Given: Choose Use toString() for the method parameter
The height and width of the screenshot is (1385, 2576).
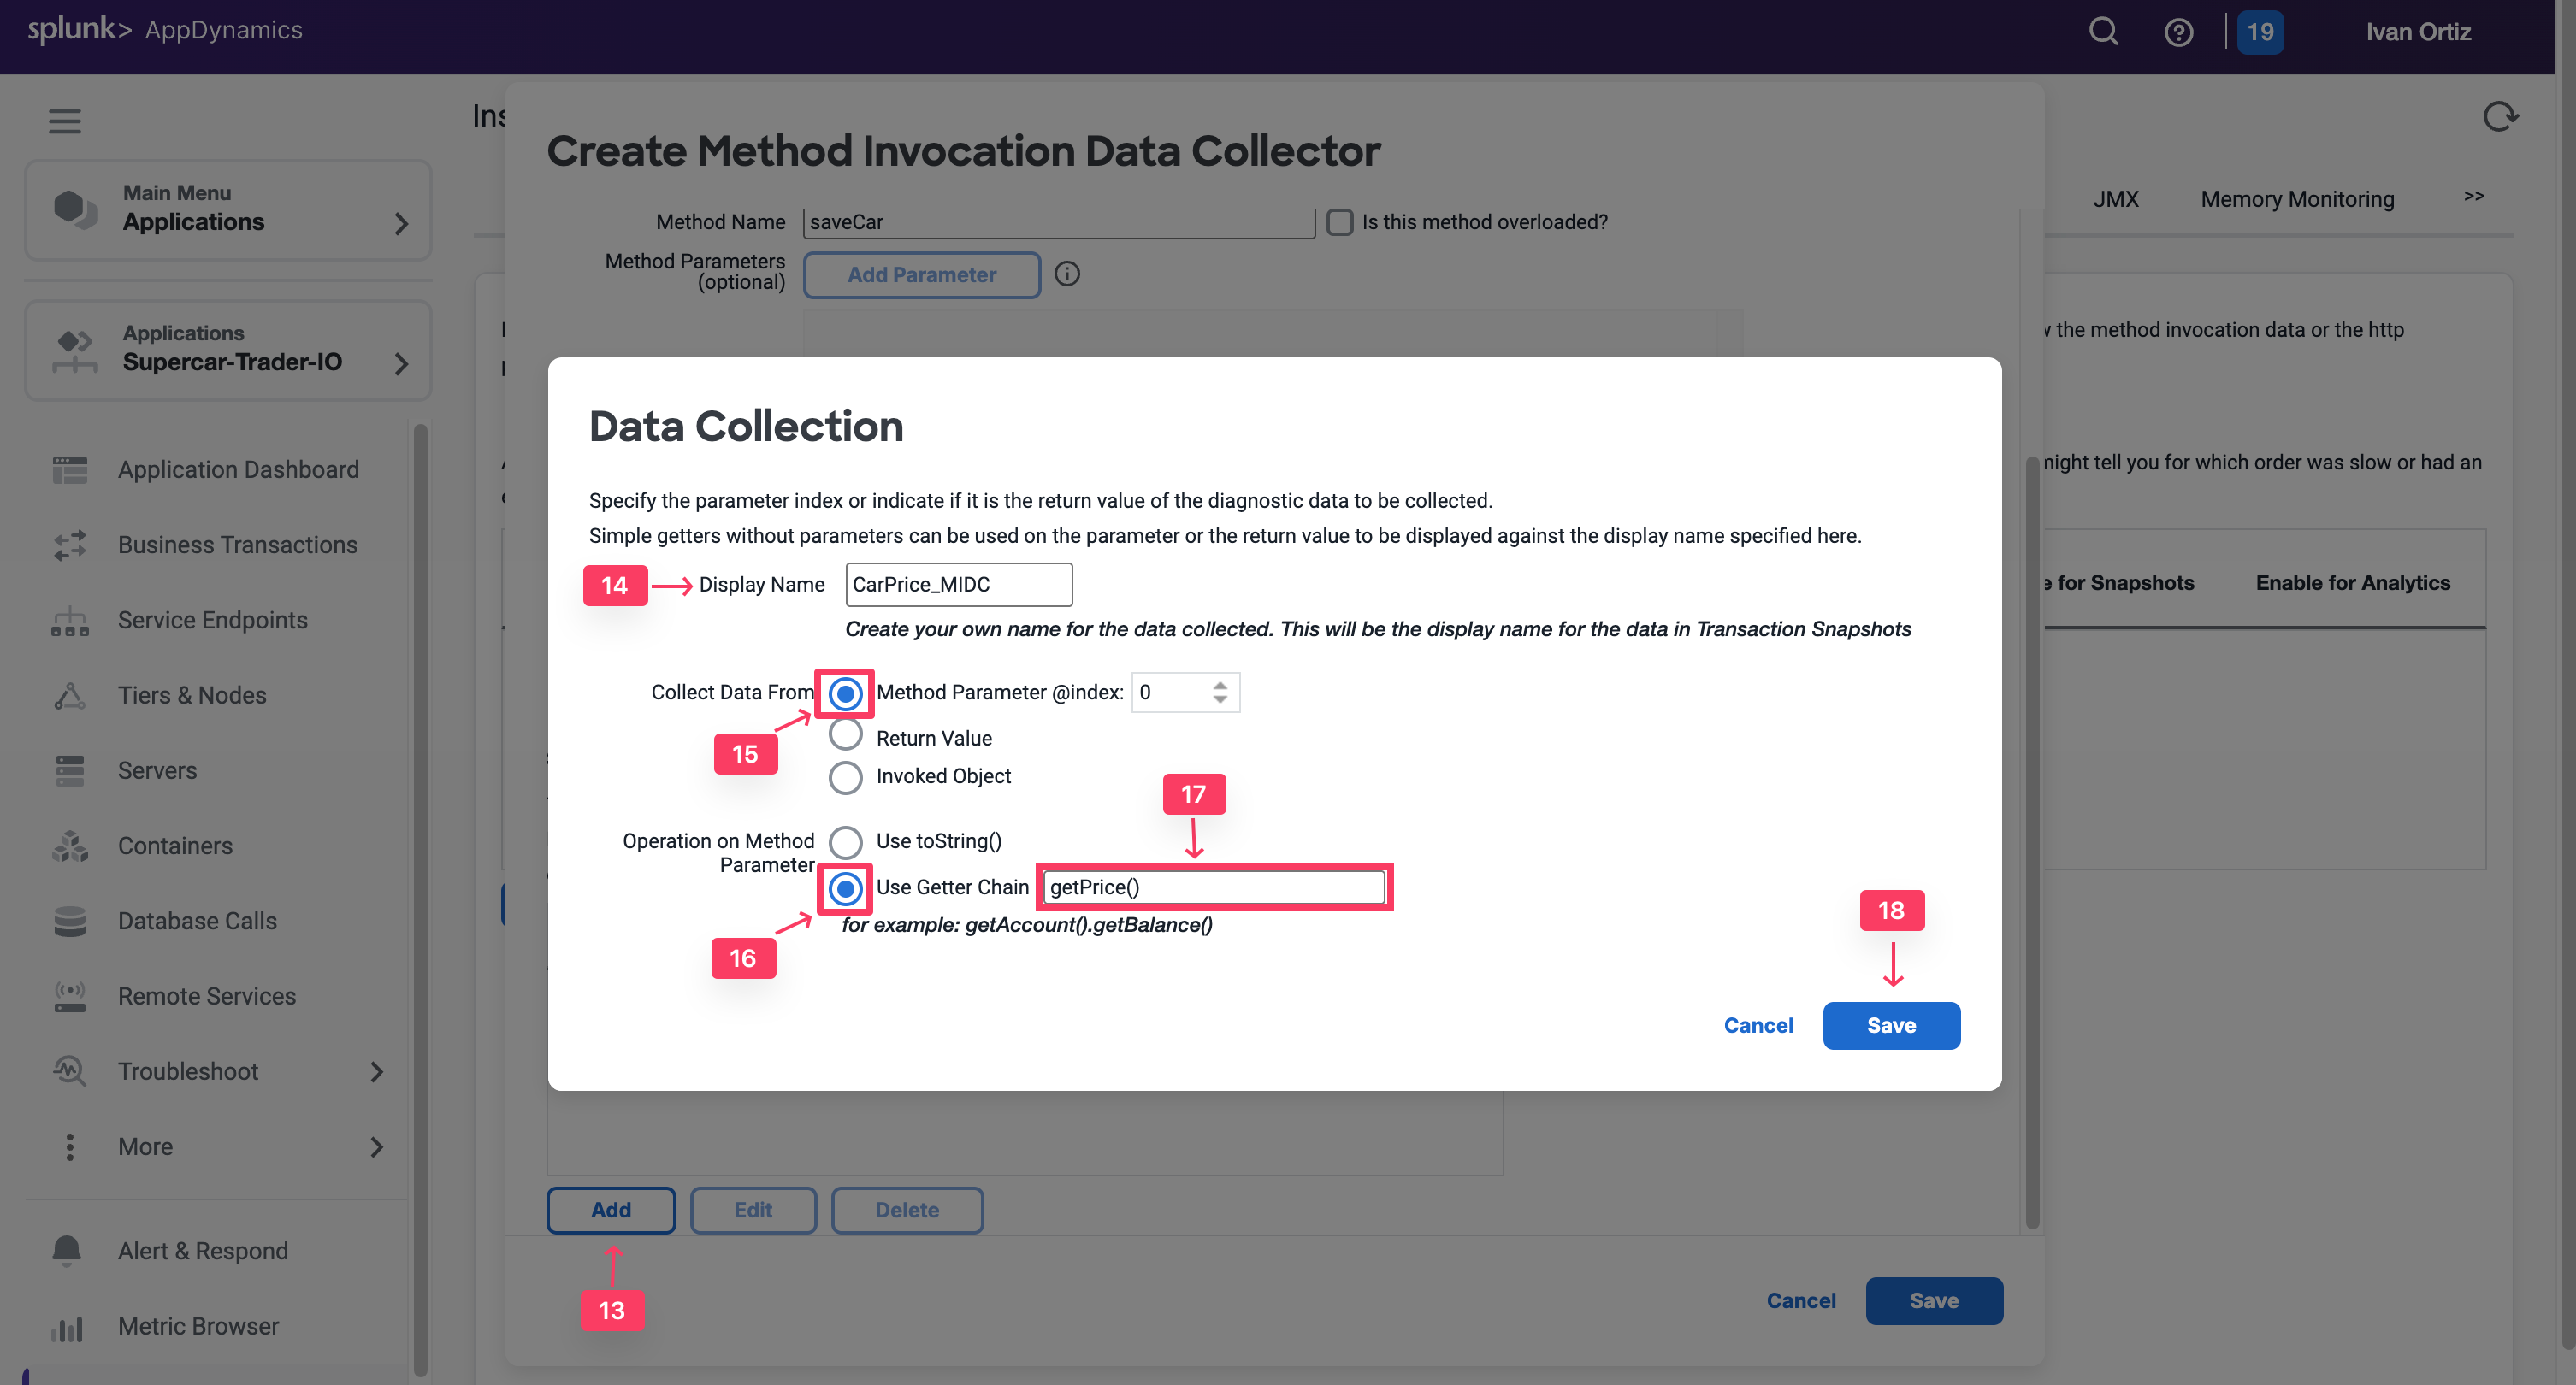Looking at the screenshot, I should (846, 842).
